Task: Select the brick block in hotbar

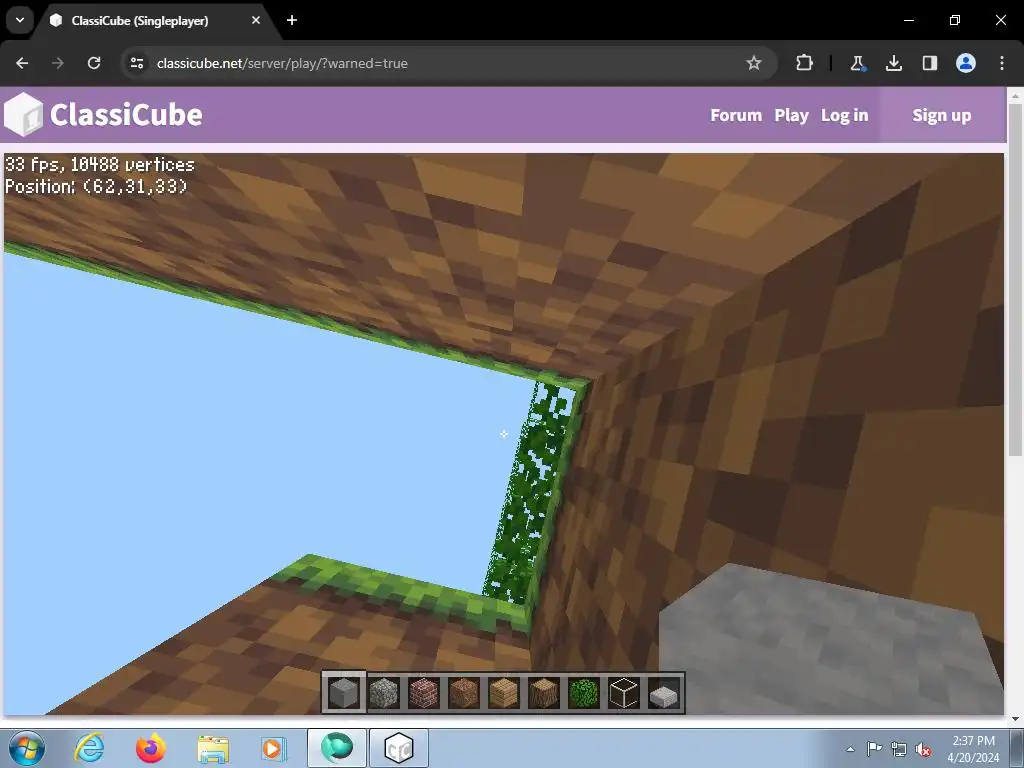Action: [424, 693]
